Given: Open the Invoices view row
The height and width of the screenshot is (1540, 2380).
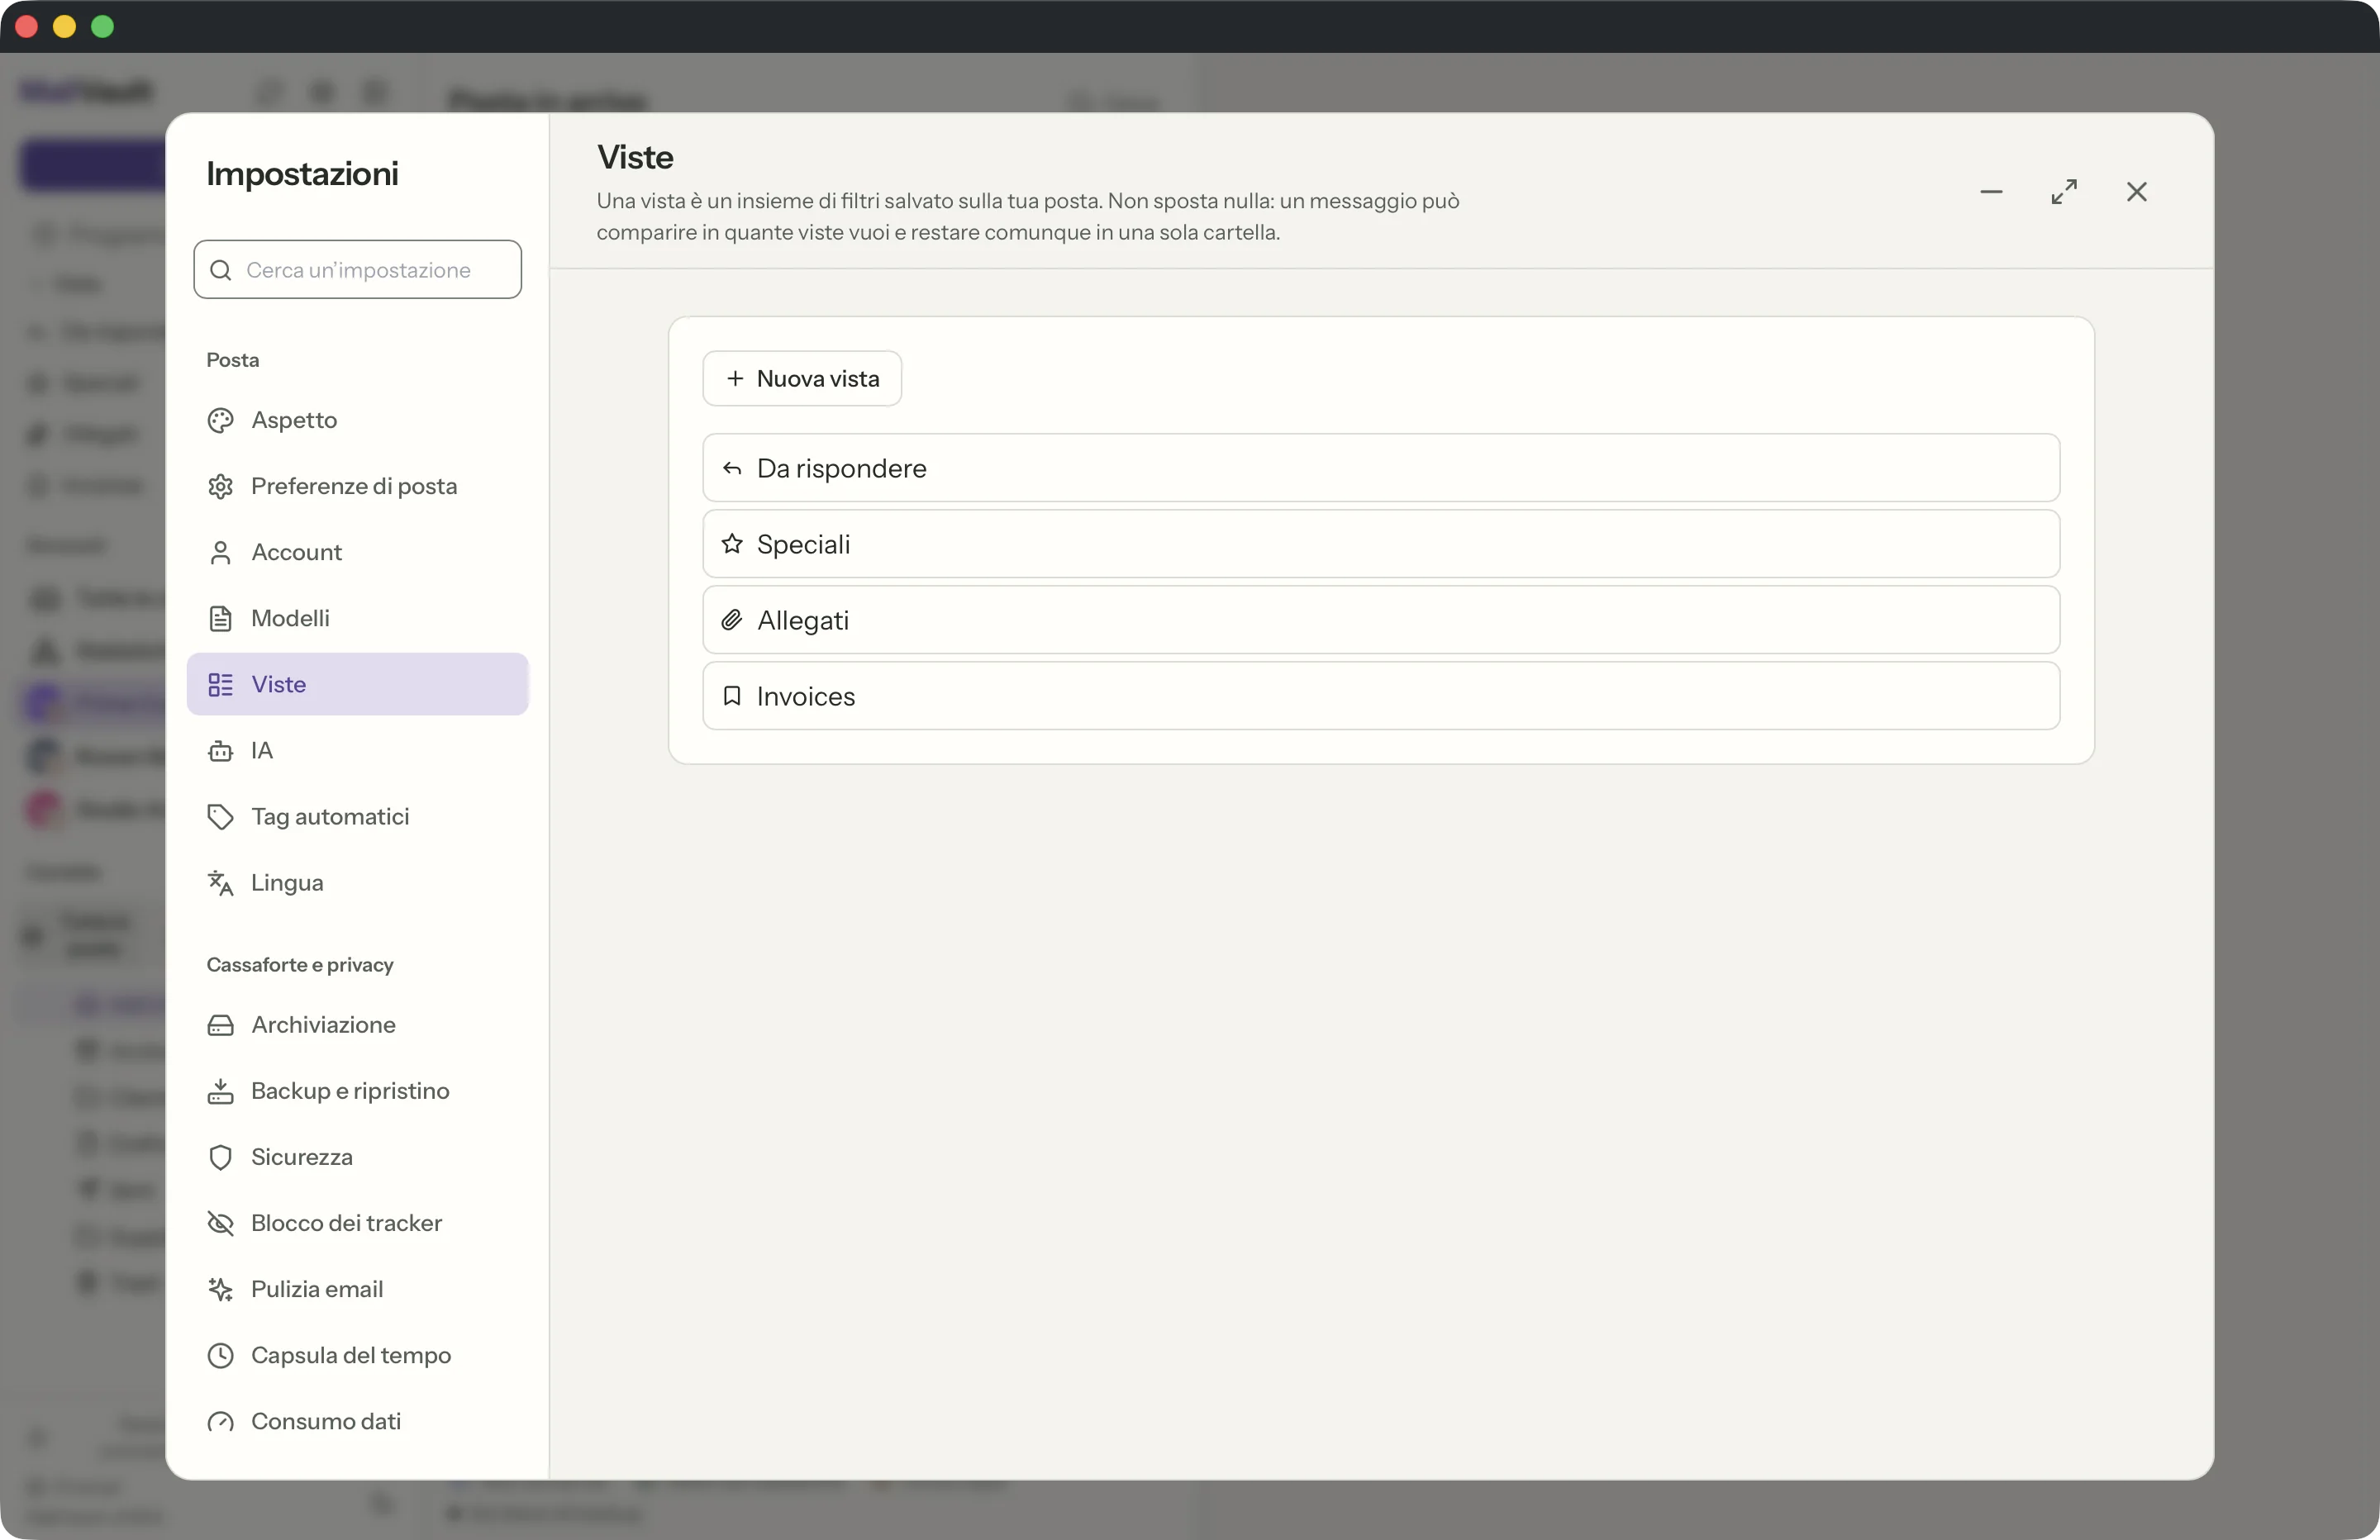Looking at the screenshot, I should point(1380,695).
